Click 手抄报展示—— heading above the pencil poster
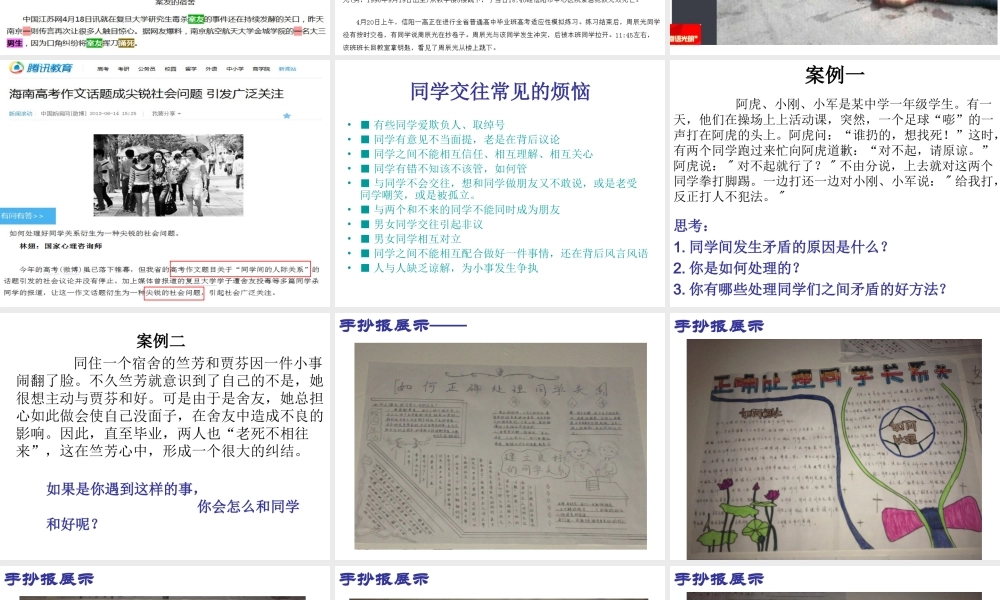The height and width of the screenshot is (600, 1000). [403, 326]
